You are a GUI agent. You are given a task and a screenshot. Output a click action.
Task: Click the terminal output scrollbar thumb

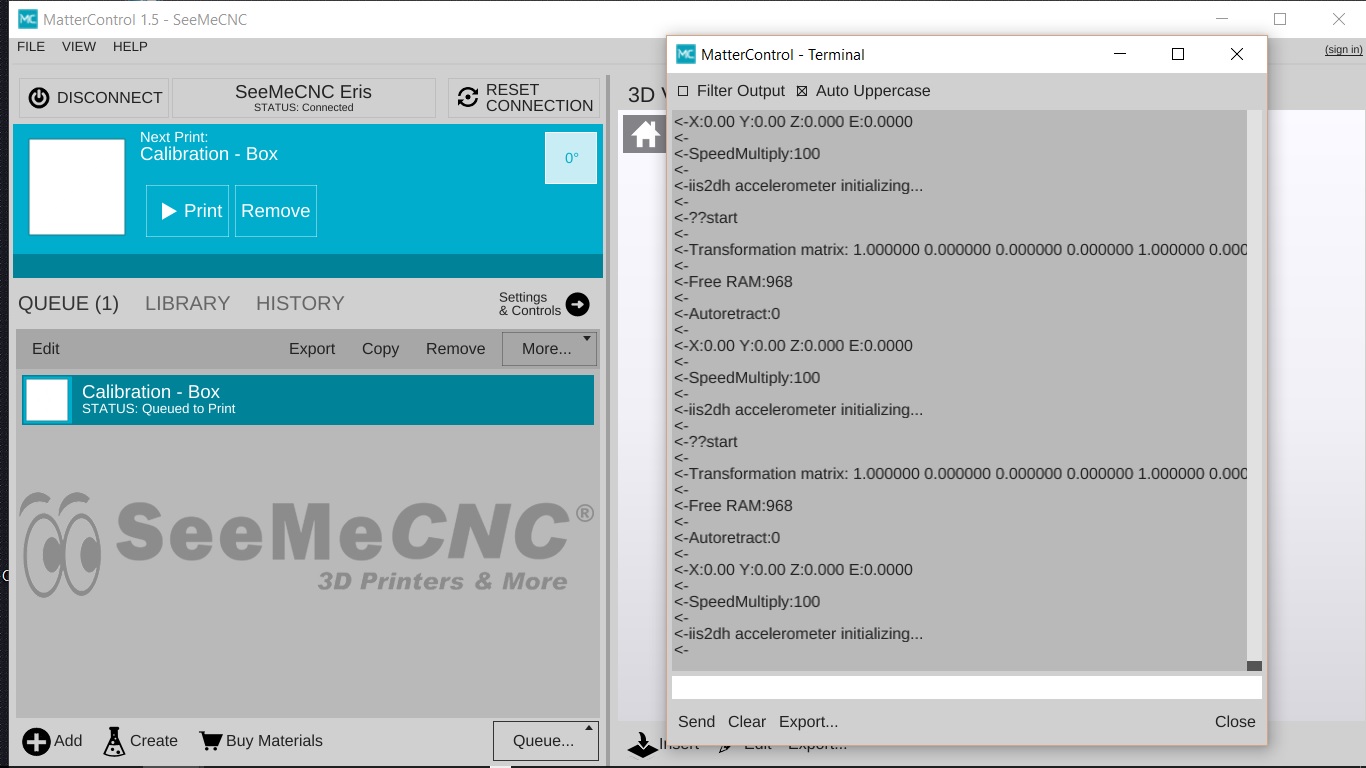1254,666
